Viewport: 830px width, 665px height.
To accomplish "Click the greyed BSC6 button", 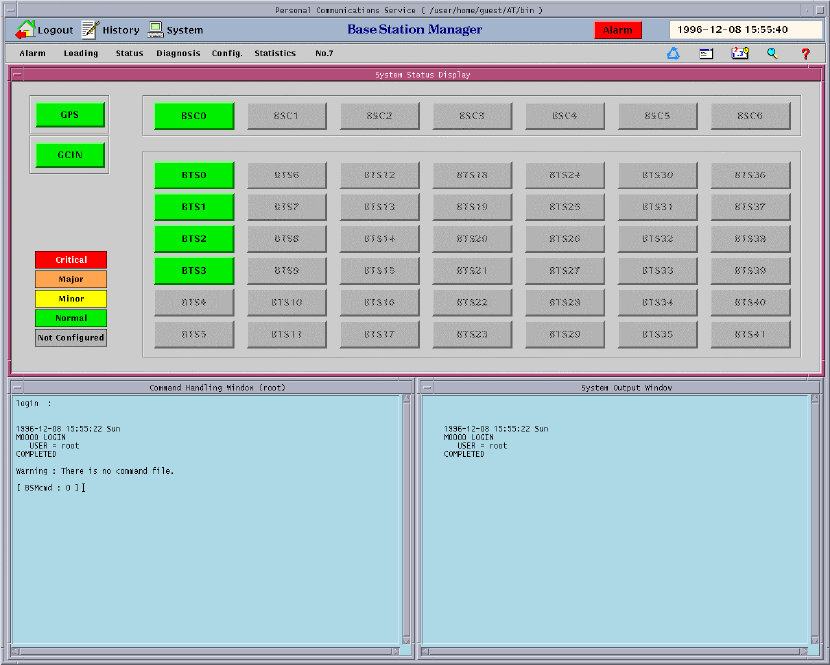I will (750, 115).
